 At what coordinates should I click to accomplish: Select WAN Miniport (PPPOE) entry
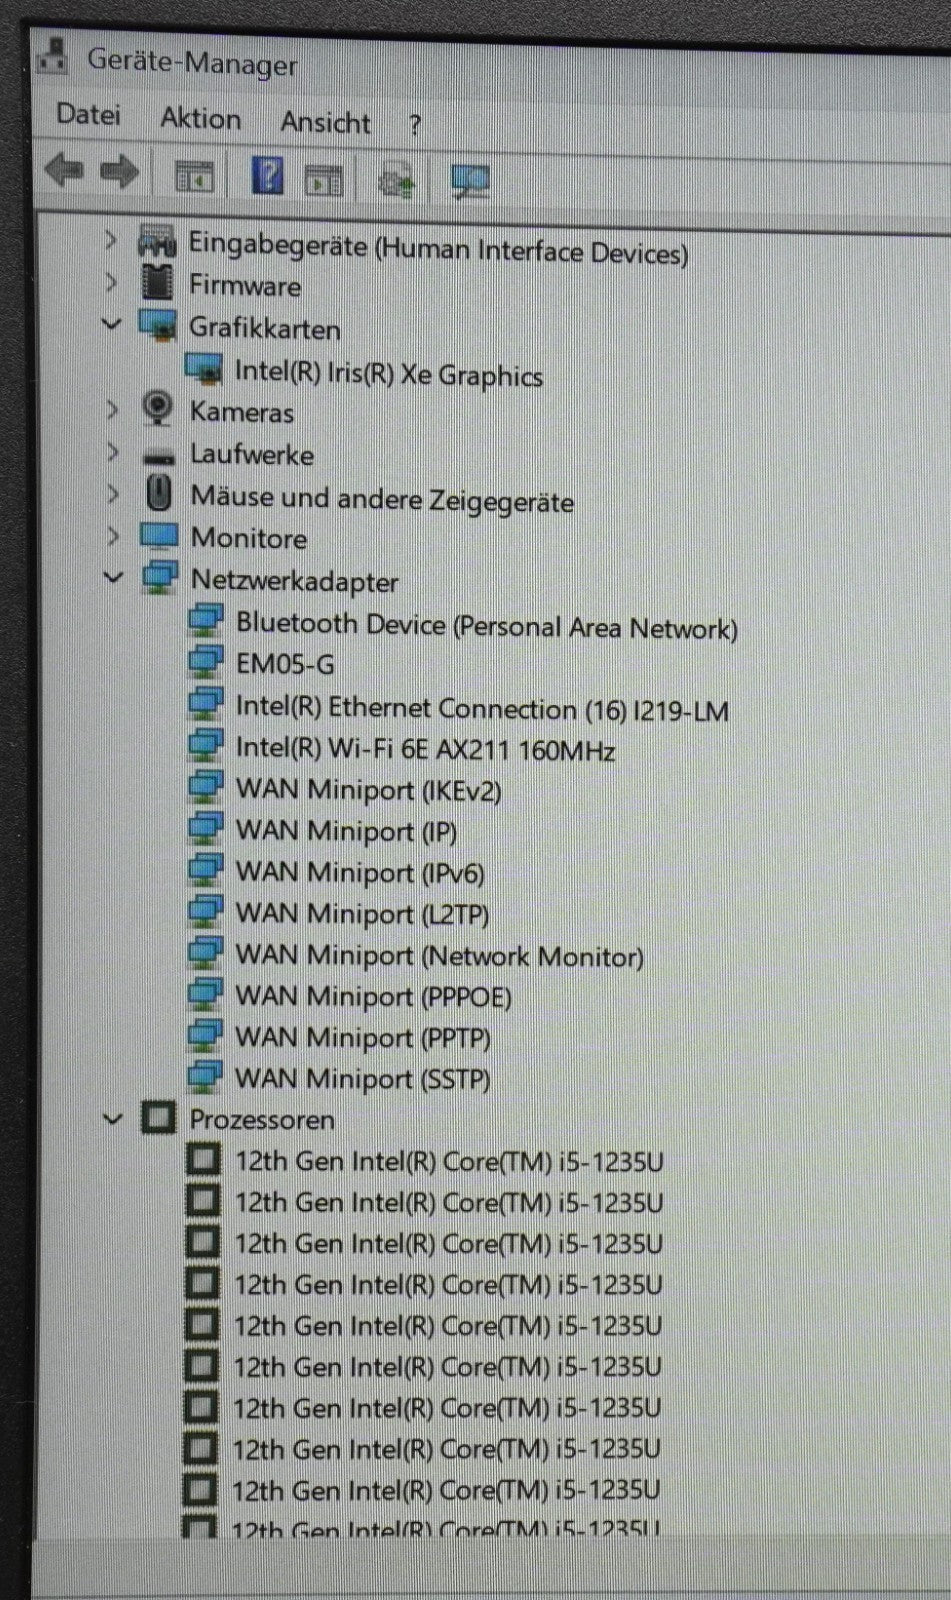(x=373, y=996)
